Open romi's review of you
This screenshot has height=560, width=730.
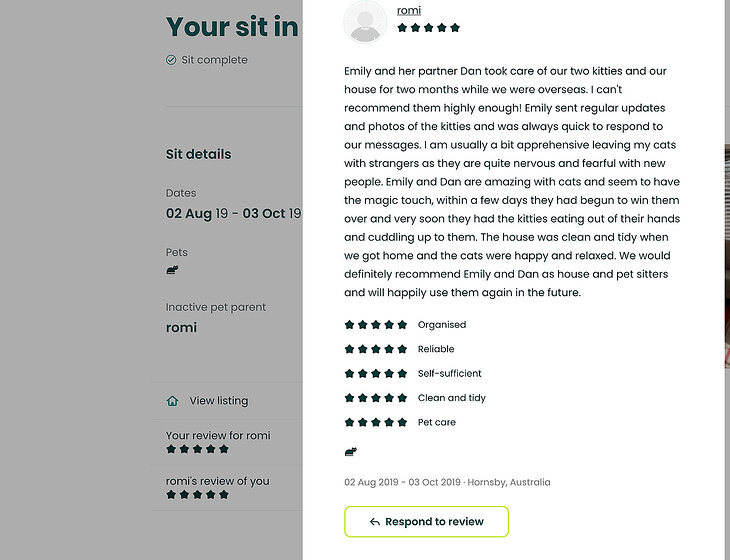coord(217,481)
